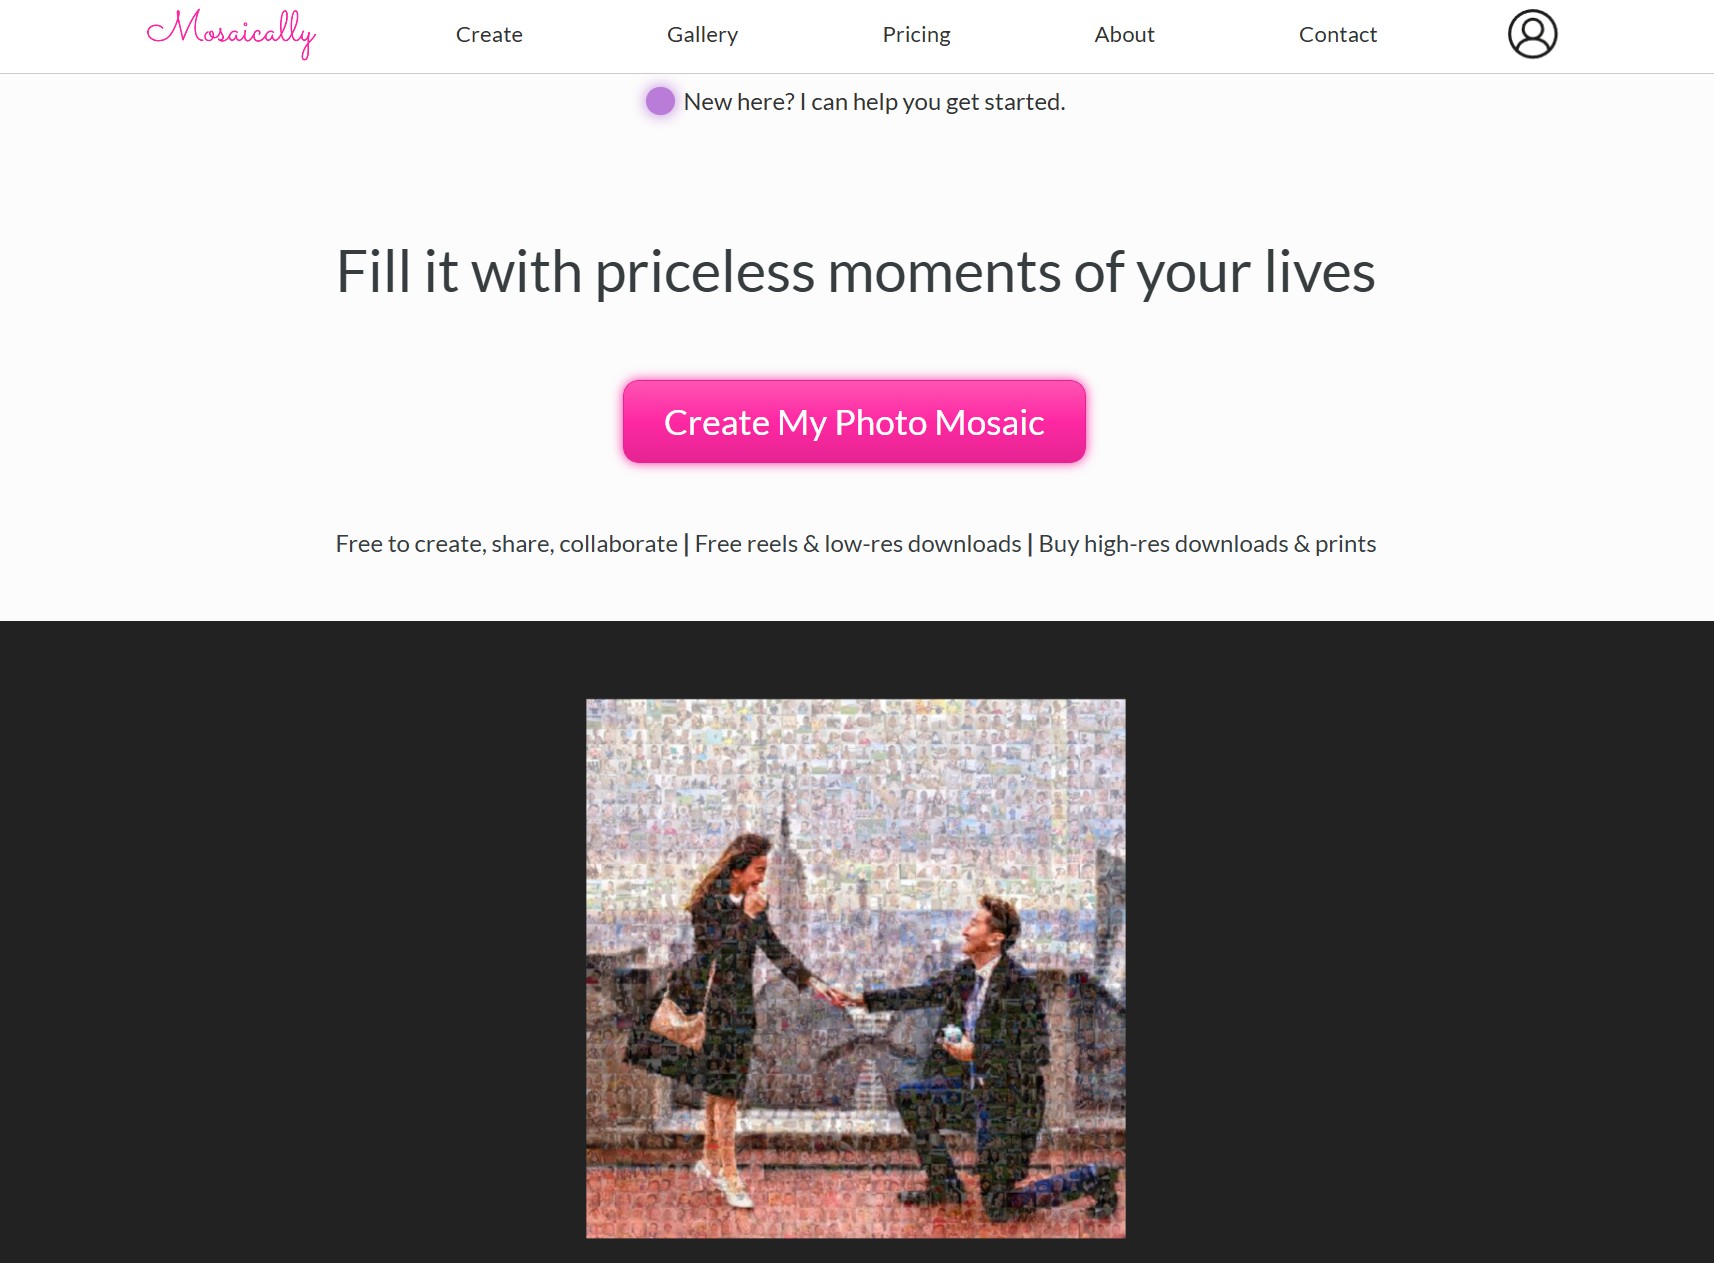This screenshot has width=1714, height=1263.
Task: Open the proposal photo mosaic image
Action: coord(856,968)
